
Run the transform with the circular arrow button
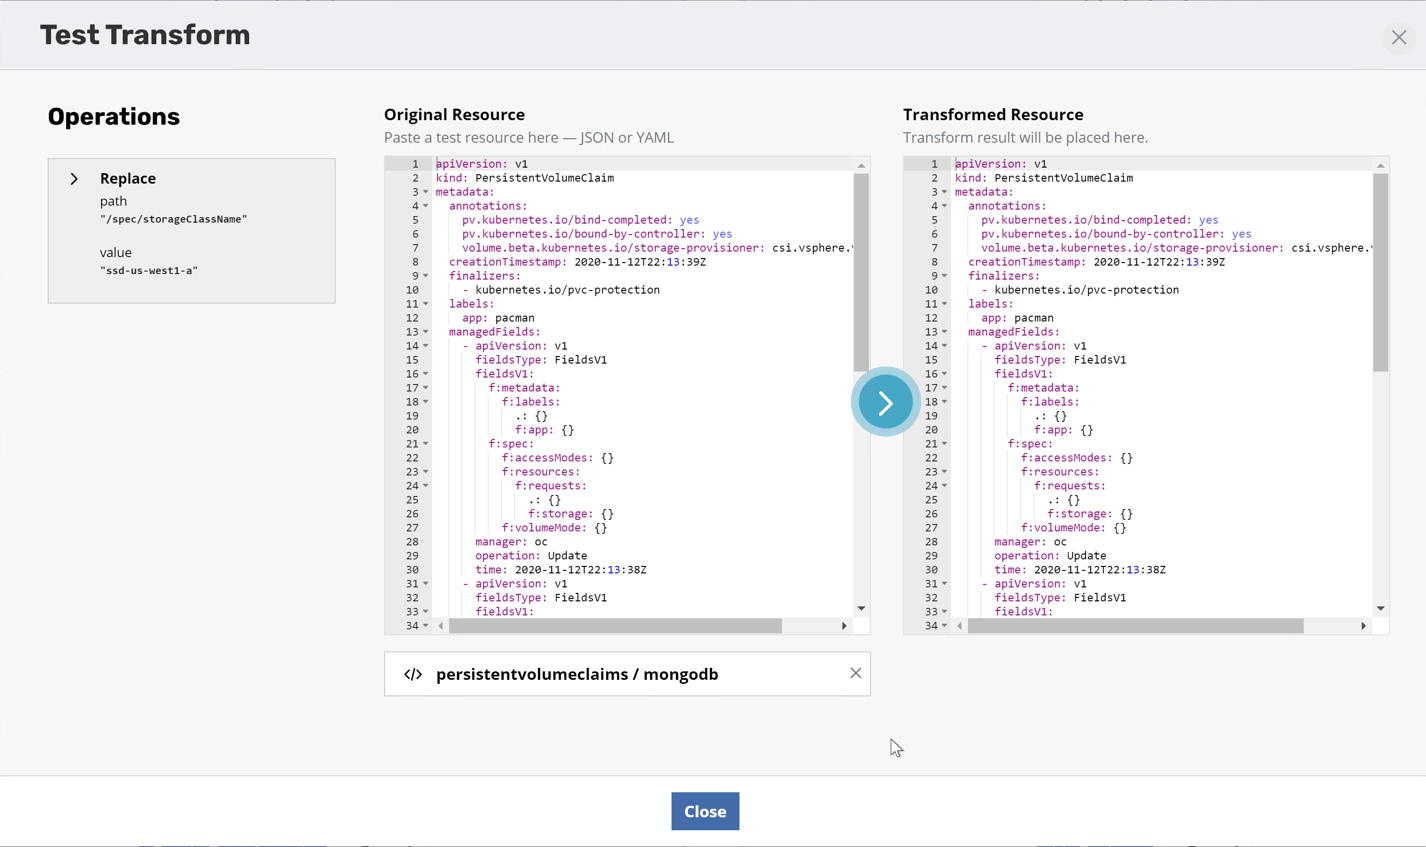click(885, 402)
